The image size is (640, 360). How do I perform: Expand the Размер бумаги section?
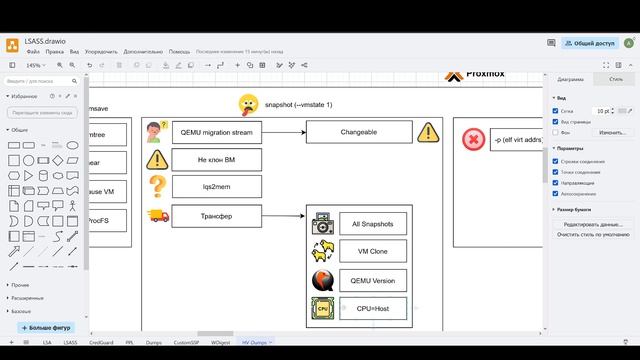click(x=572, y=209)
